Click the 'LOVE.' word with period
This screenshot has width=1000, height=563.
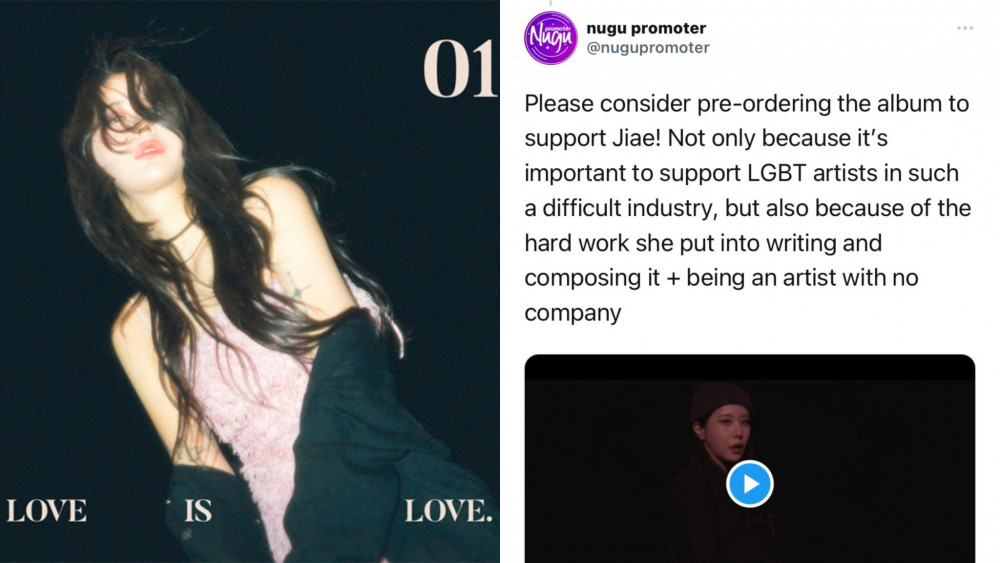point(449,511)
